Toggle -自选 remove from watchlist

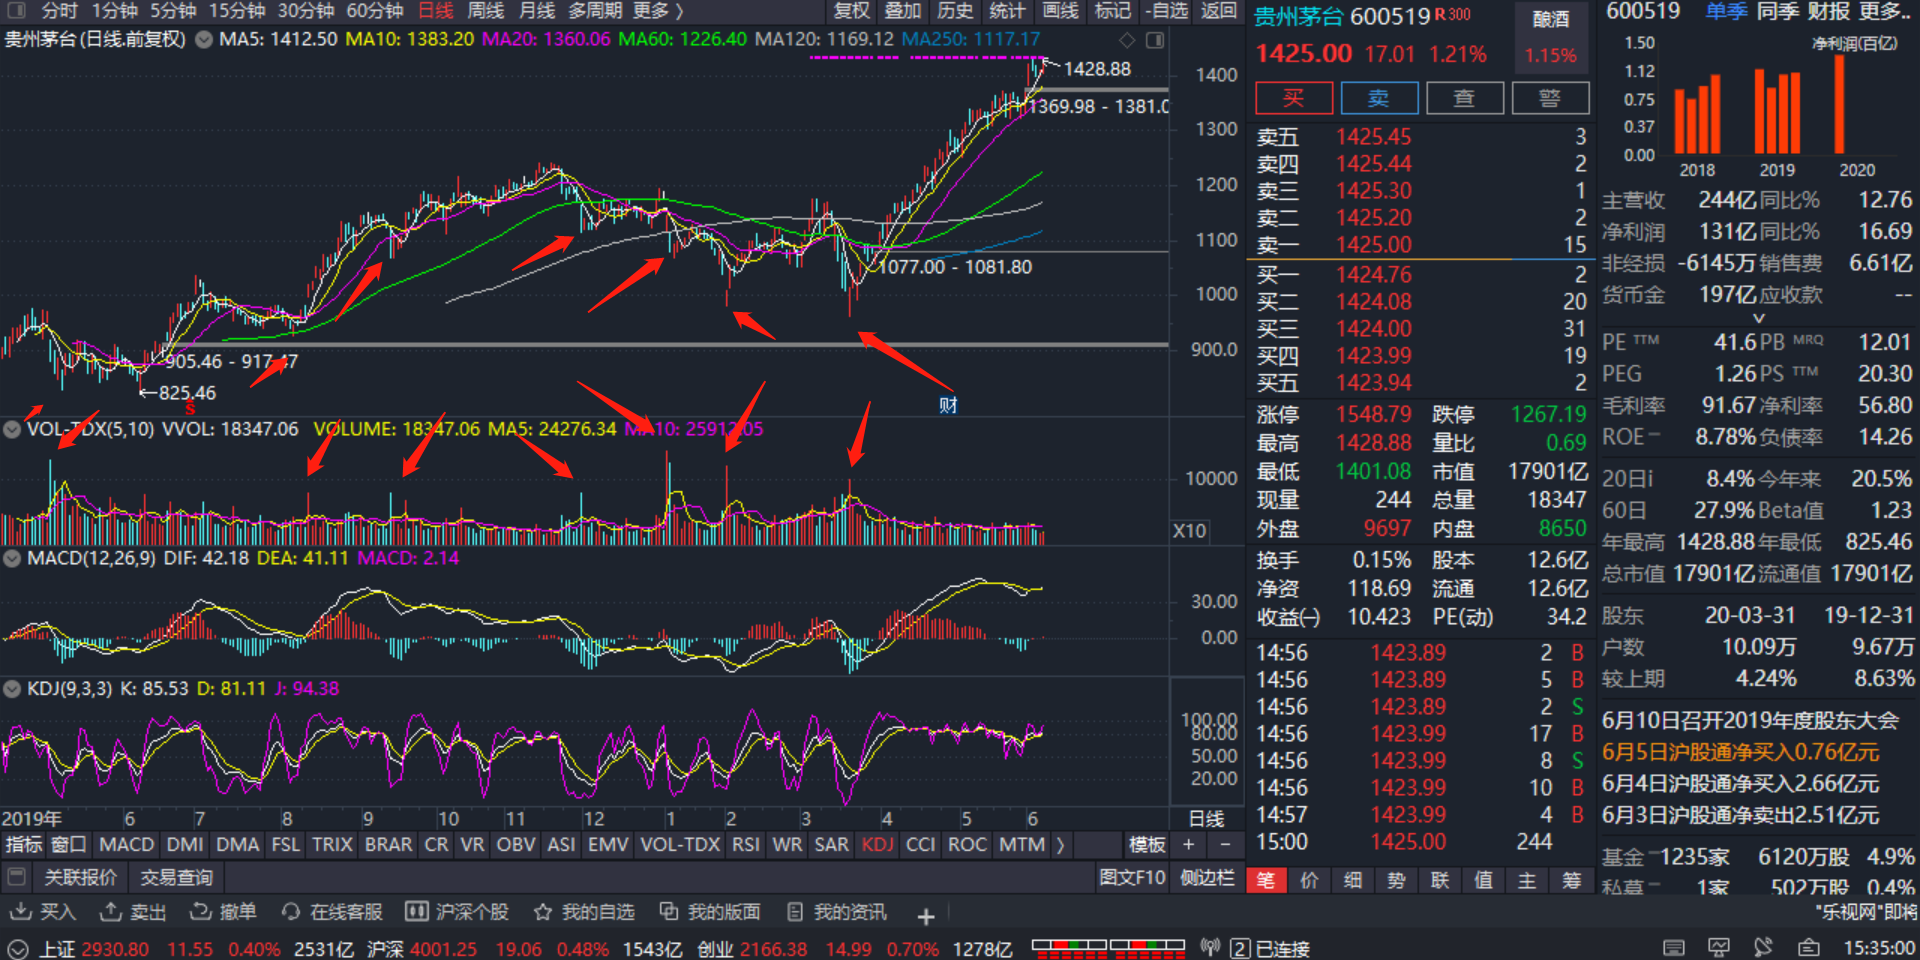click(x=1167, y=11)
